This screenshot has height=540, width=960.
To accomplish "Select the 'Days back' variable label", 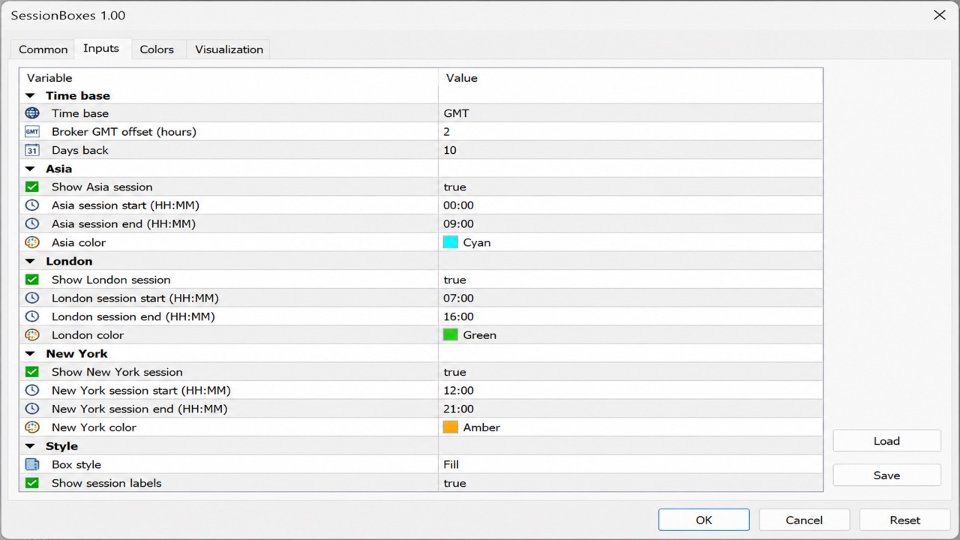I will tap(80, 150).
